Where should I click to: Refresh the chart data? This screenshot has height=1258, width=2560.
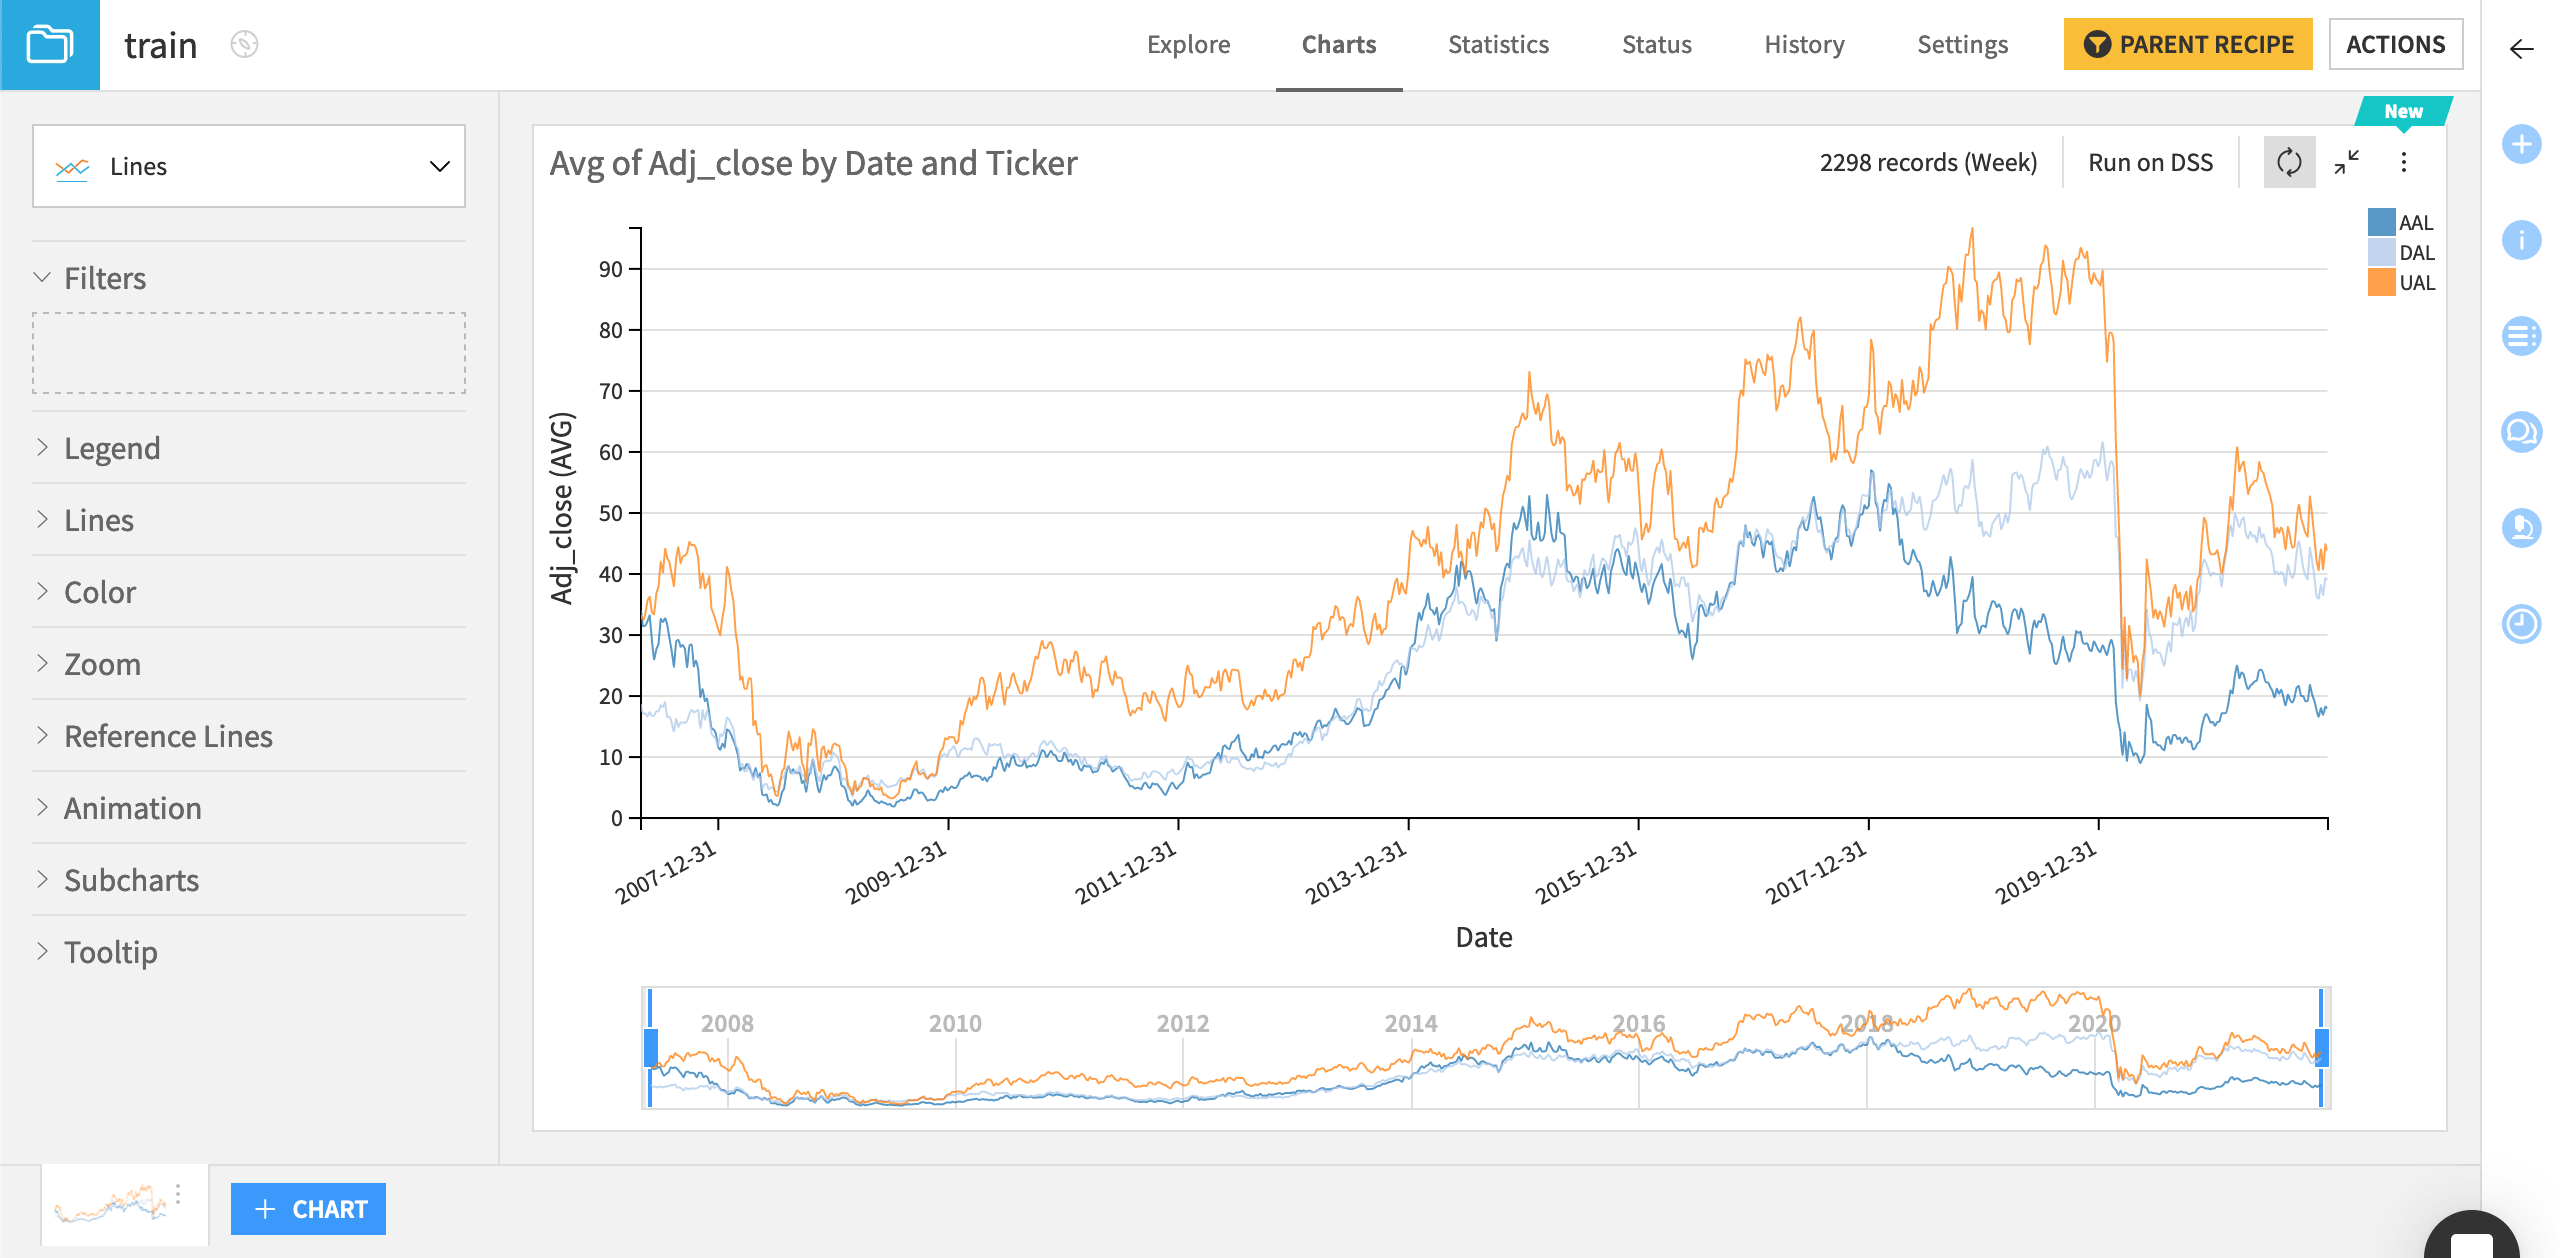2290,161
